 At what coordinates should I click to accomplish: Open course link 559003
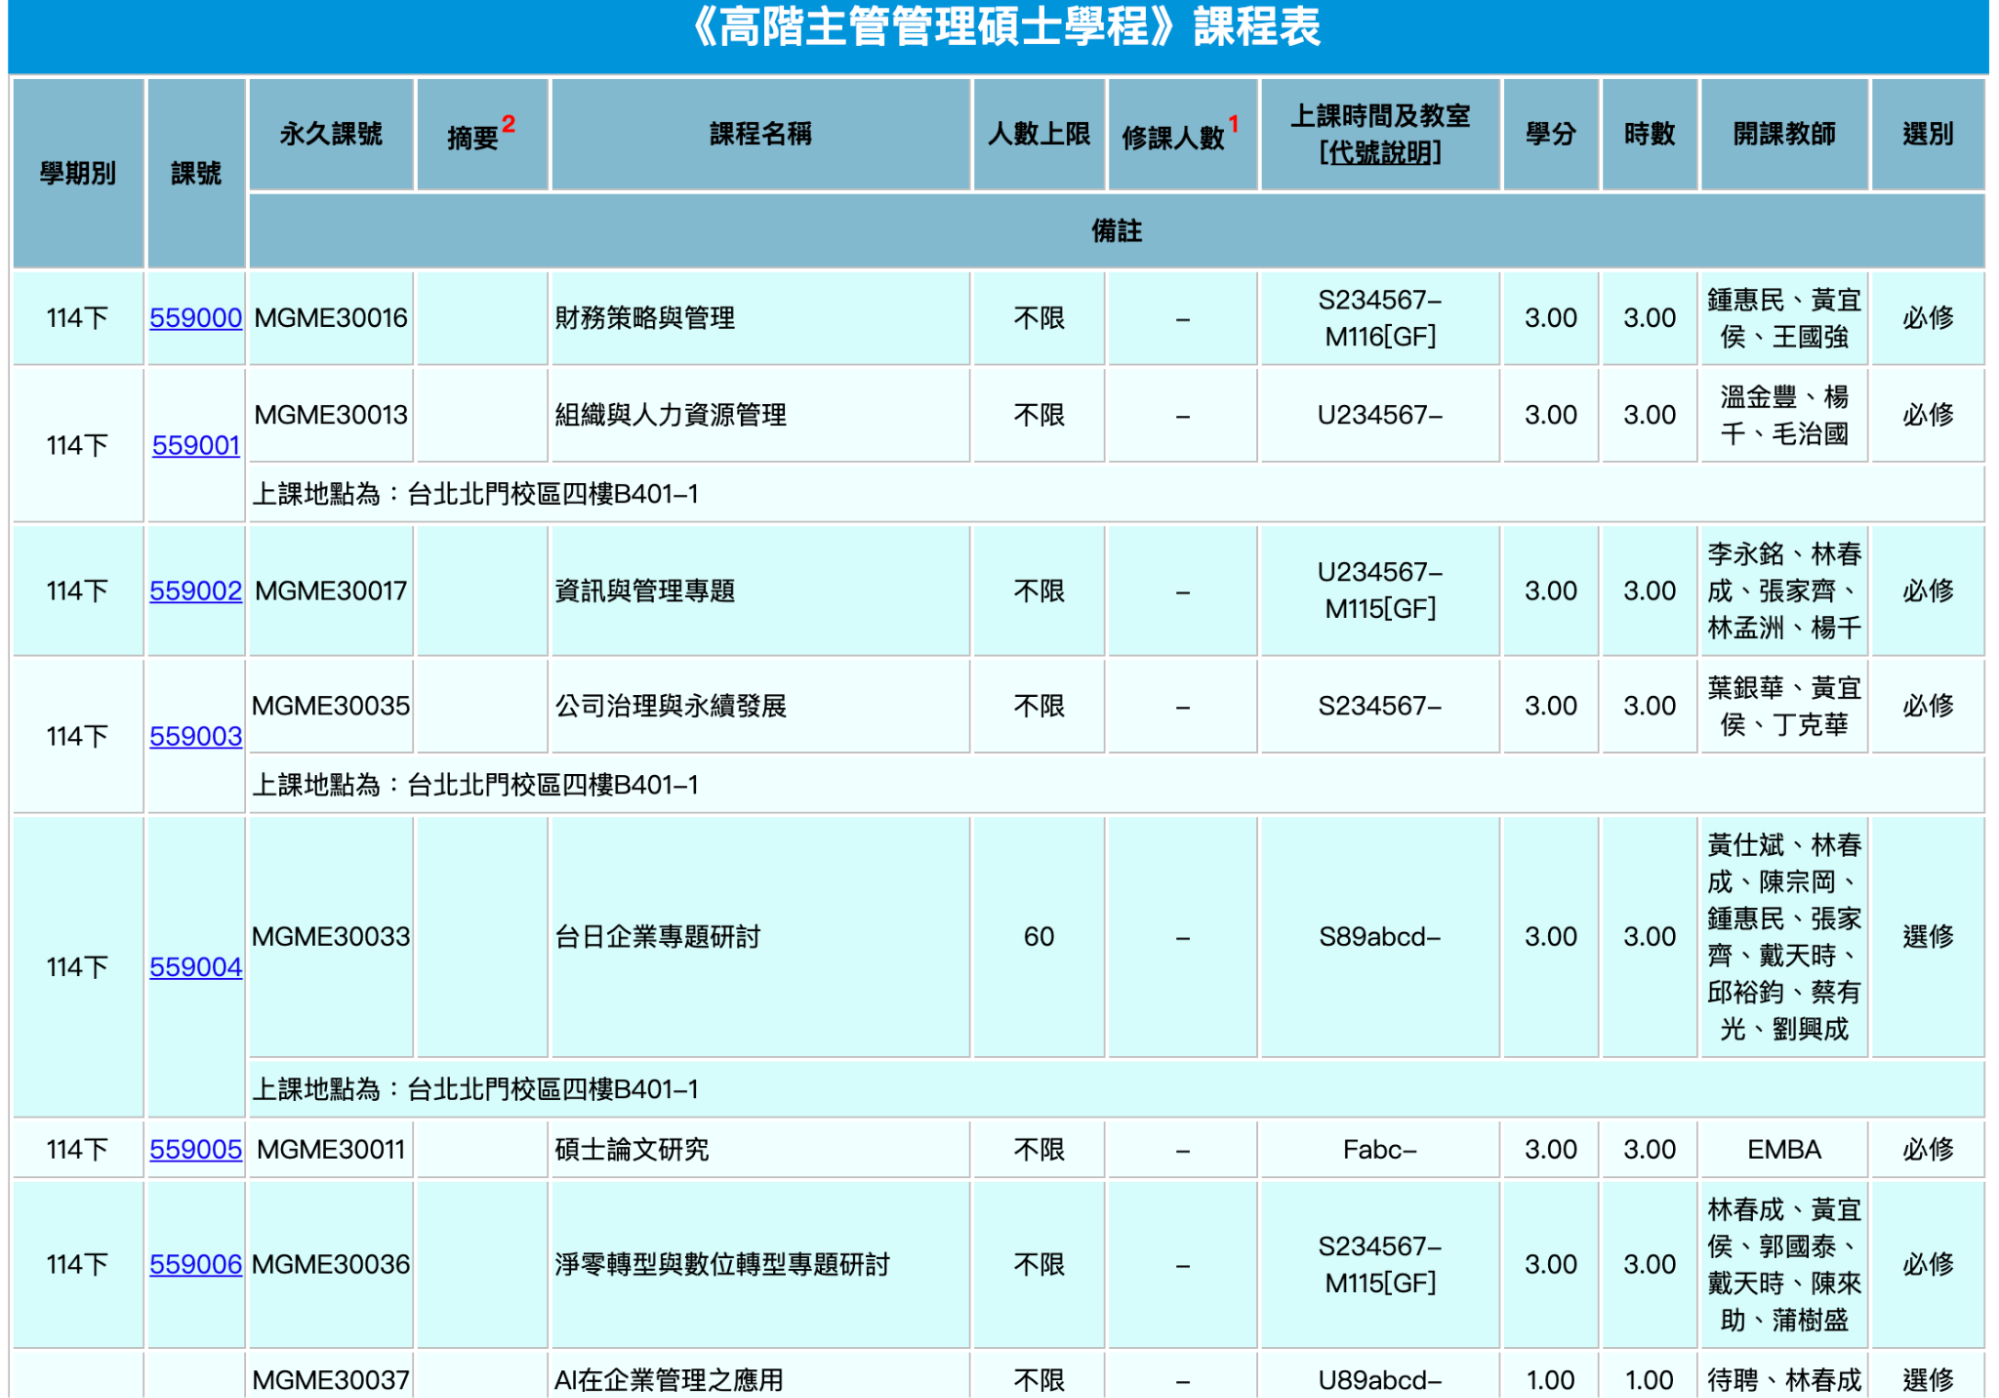[x=195, y=736]
